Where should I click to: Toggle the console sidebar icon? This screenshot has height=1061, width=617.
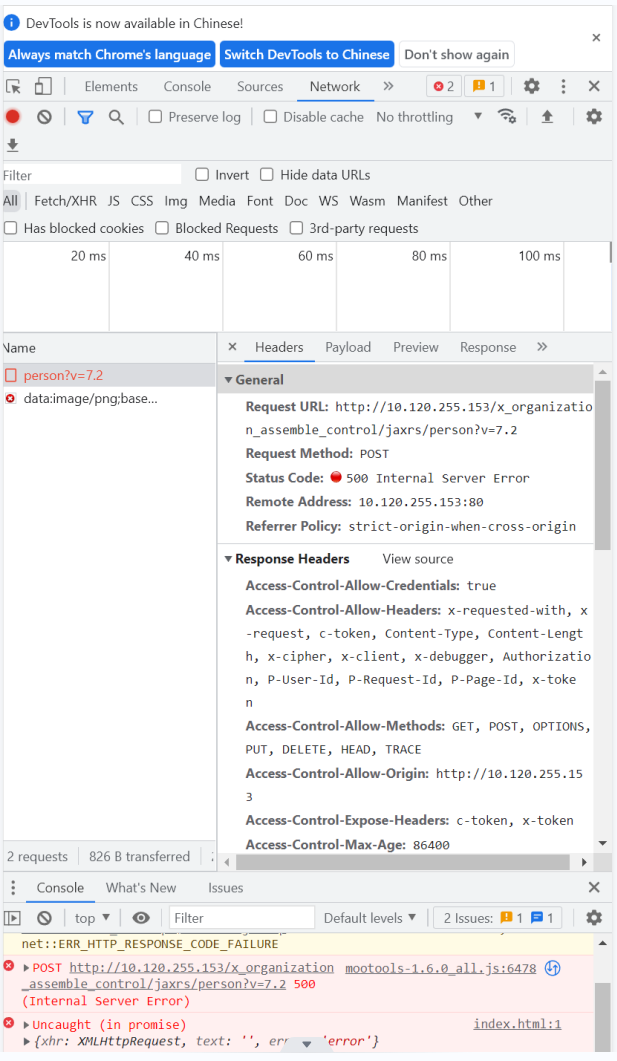pos(13,918)
